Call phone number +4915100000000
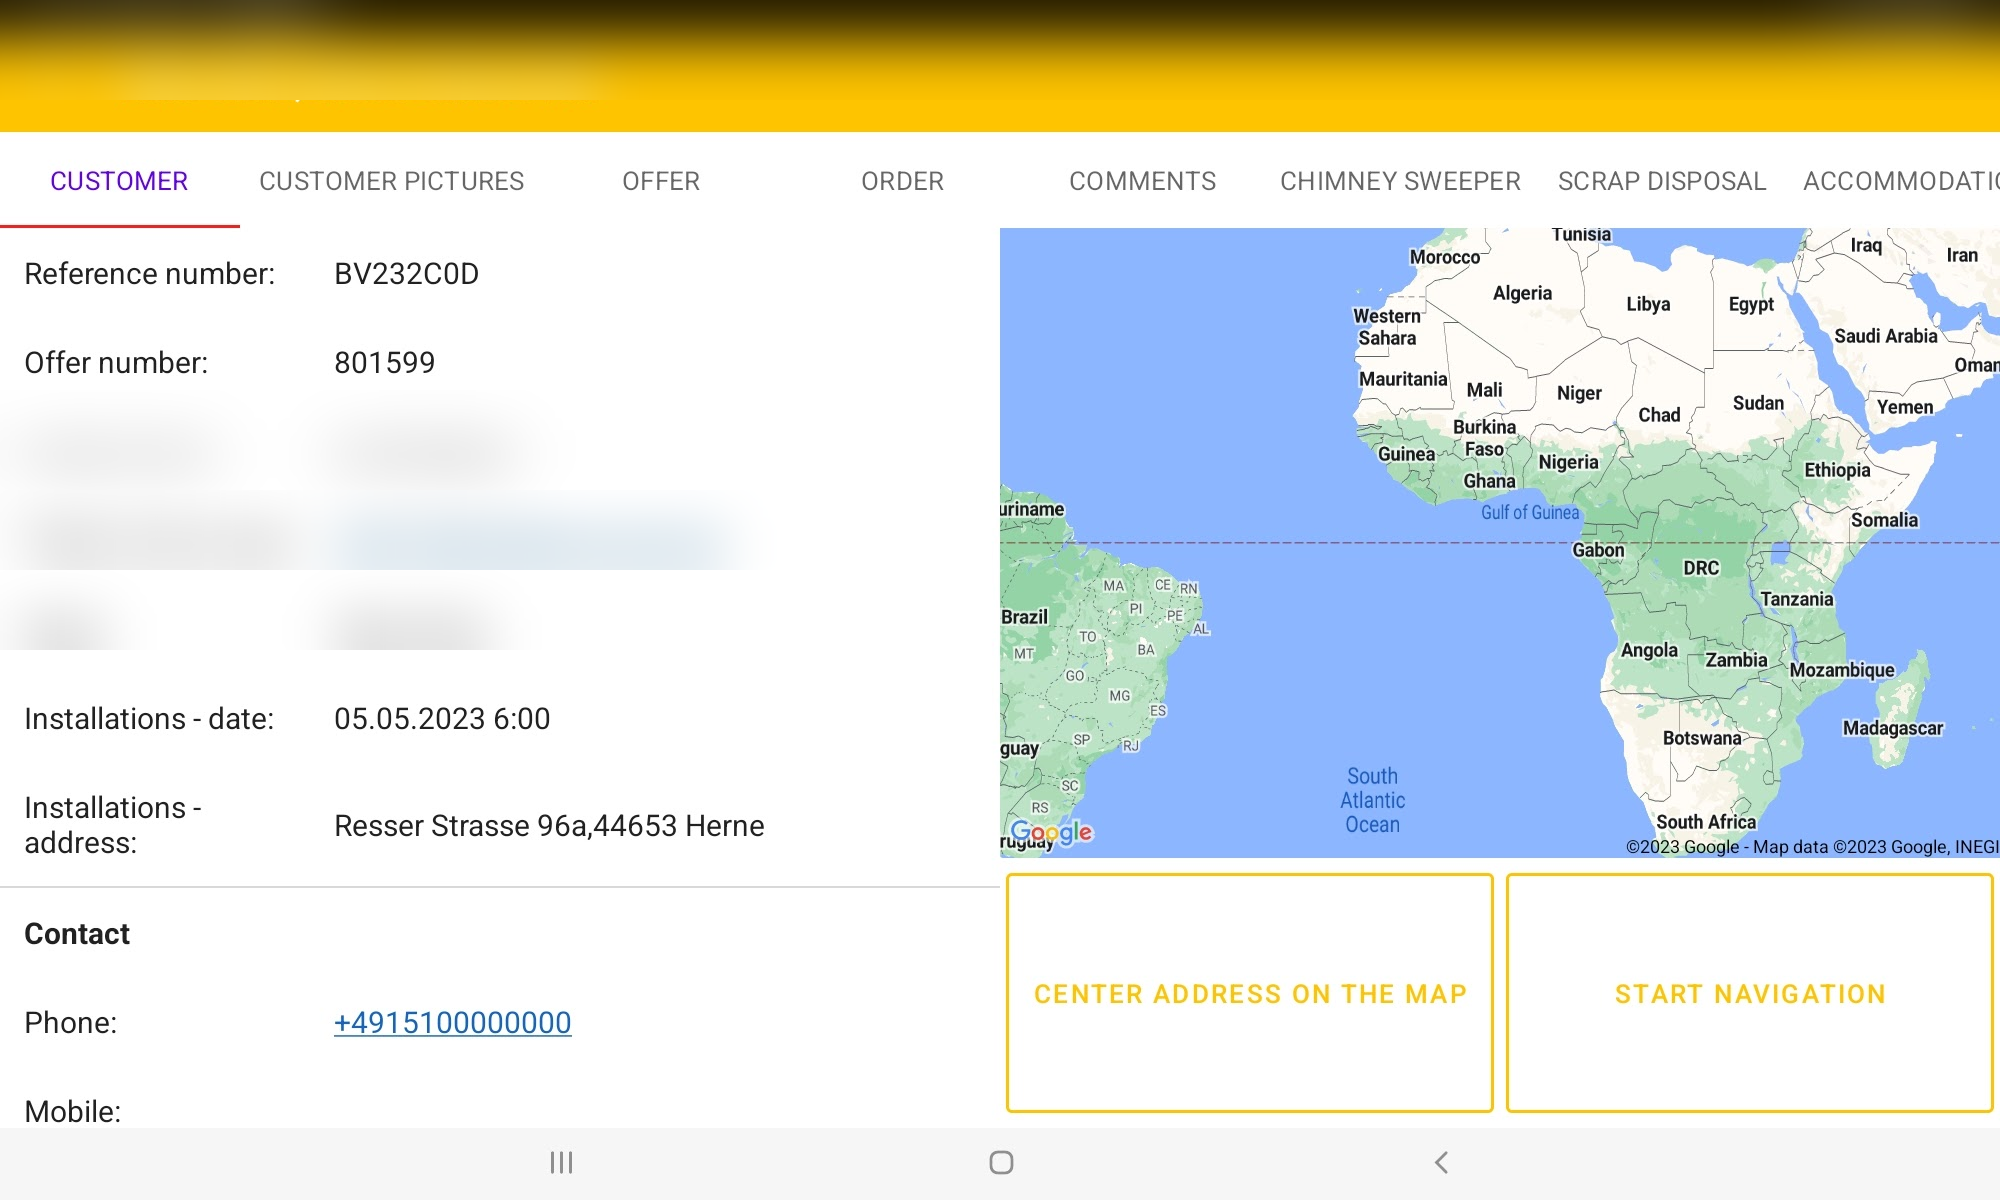Image resolution: width=2000 pixels, height=1200 pixels. (452, 1022)
